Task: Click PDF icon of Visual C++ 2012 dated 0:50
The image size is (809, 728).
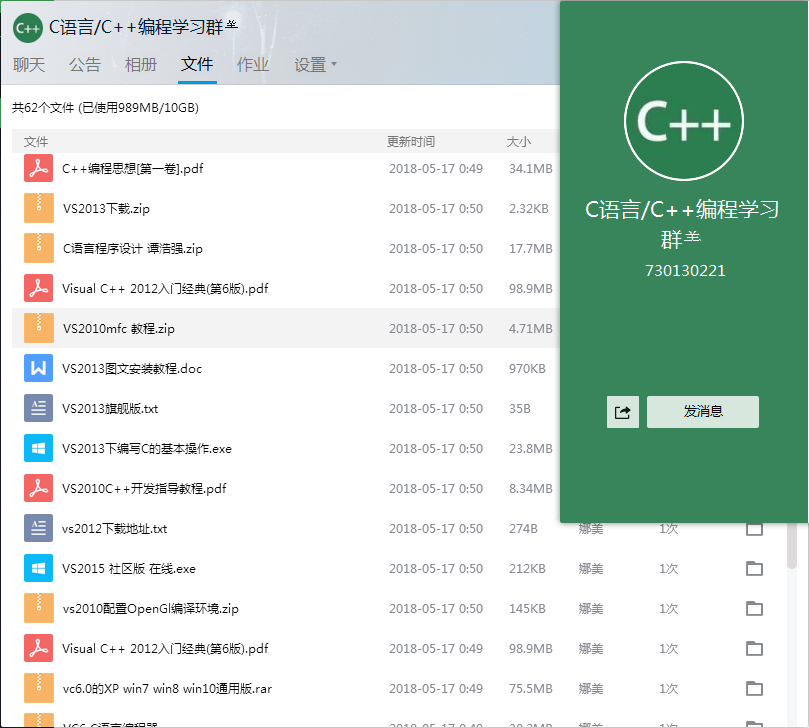Action: click(x=39, y=288)
